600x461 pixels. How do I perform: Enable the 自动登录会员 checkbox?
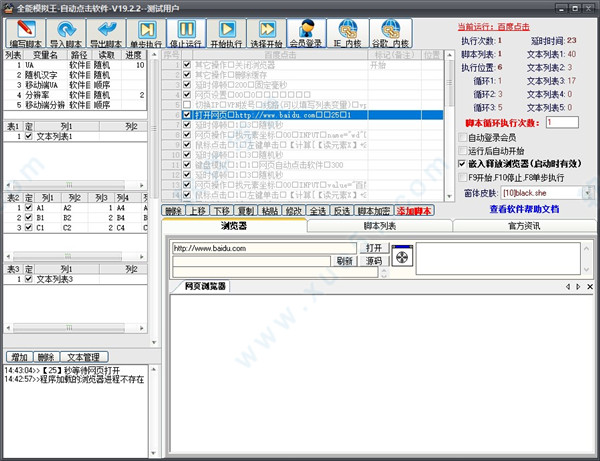click(x=461, y=136)
